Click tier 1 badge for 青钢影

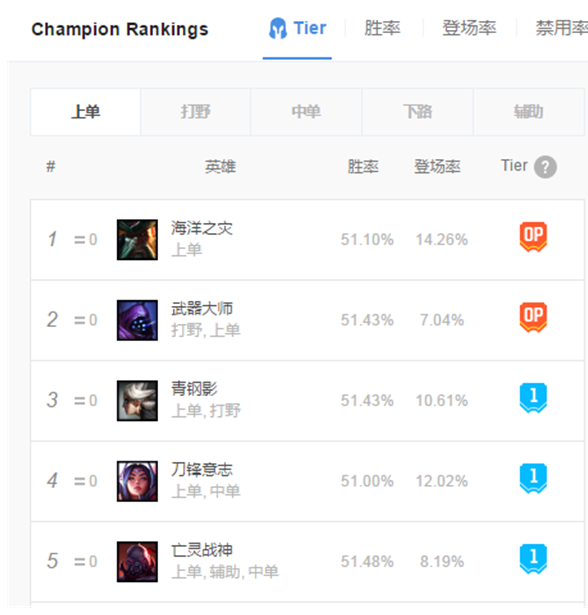533,398
